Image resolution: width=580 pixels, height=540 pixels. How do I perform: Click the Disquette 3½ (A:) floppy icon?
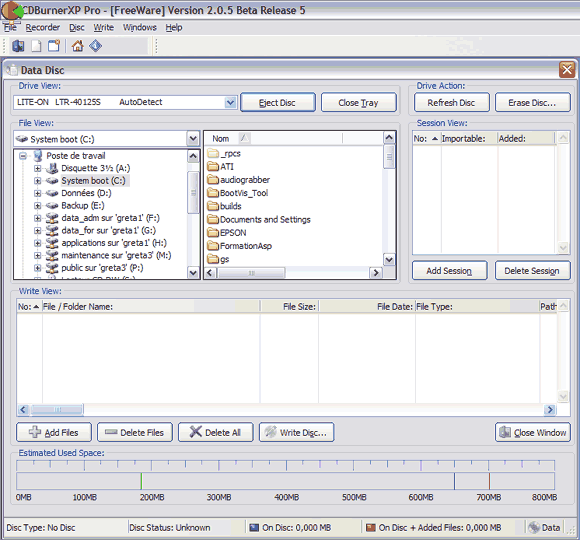click(52, 168)
